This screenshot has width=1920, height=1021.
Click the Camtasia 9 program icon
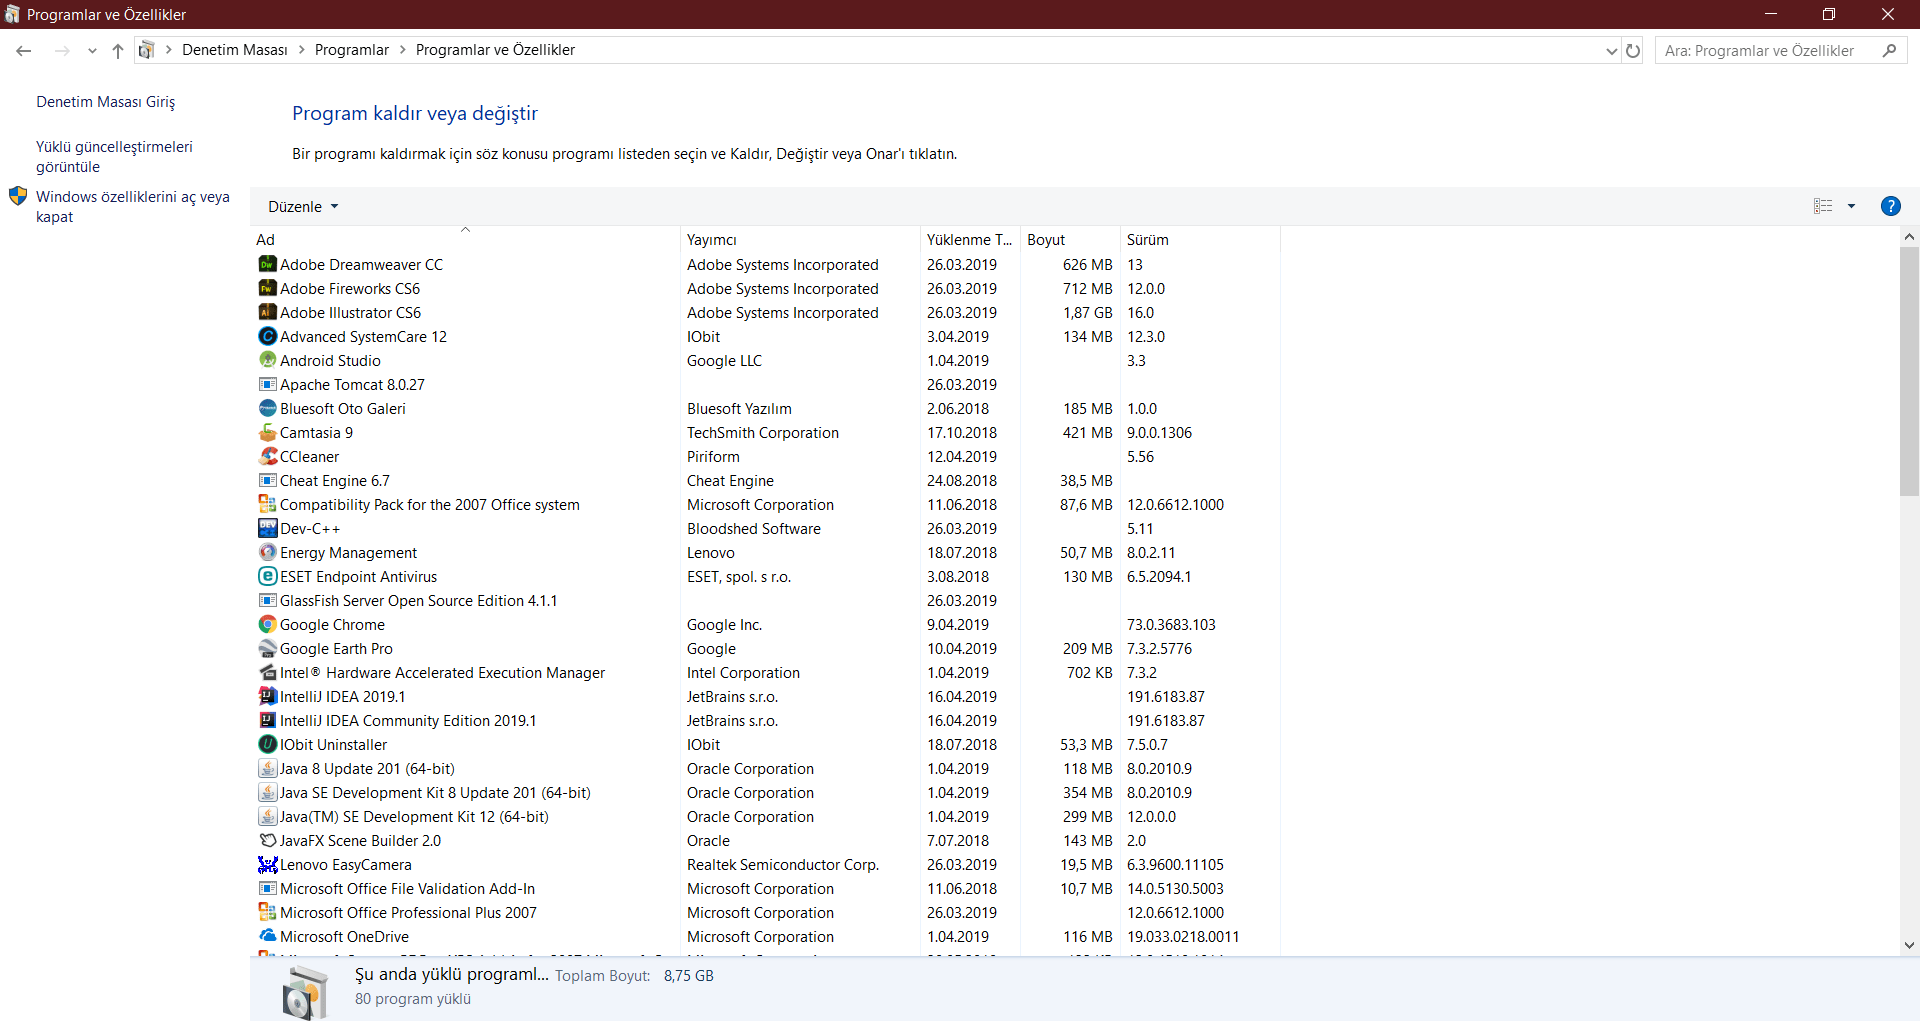pyautogui.click(x=267, y=432)
